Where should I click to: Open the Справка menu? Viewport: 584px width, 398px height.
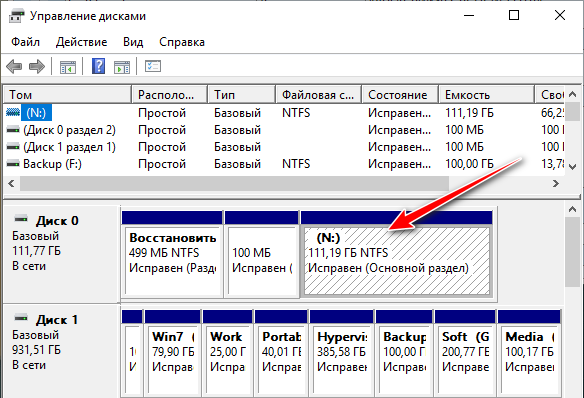tap(182, 42)
